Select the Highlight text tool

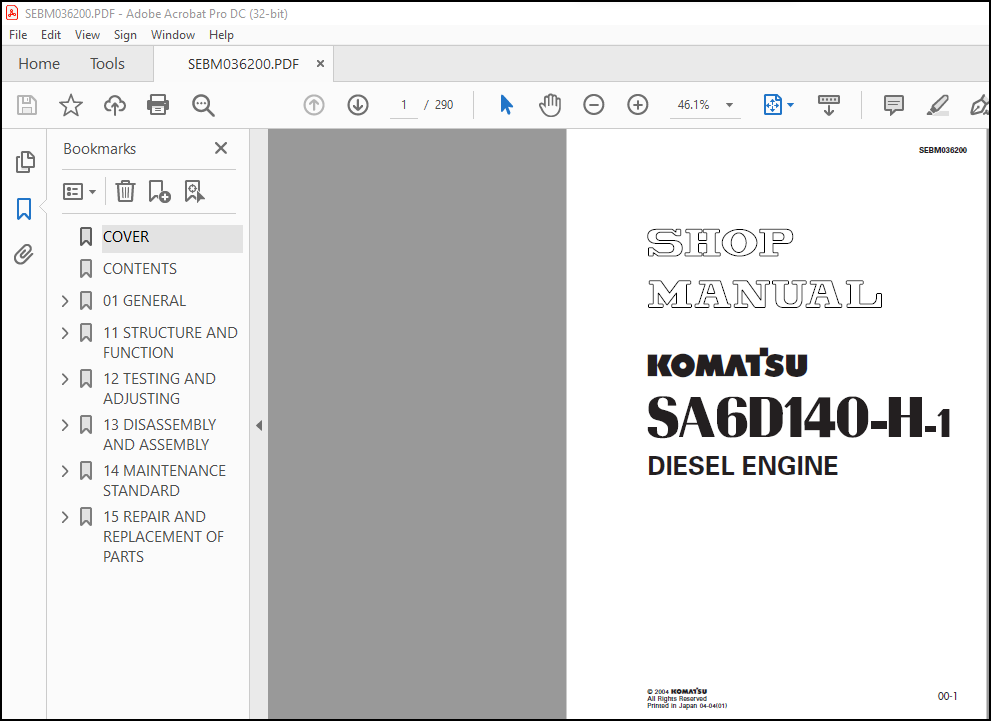click(938, 105)
